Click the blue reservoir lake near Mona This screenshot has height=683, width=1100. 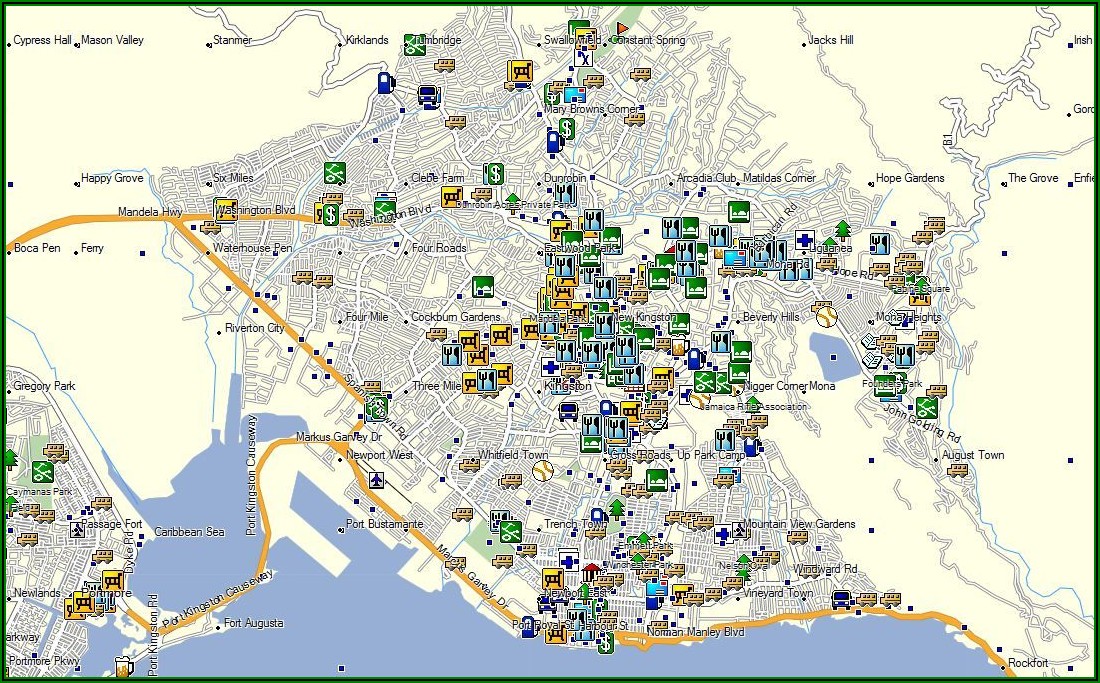point(830,356)
